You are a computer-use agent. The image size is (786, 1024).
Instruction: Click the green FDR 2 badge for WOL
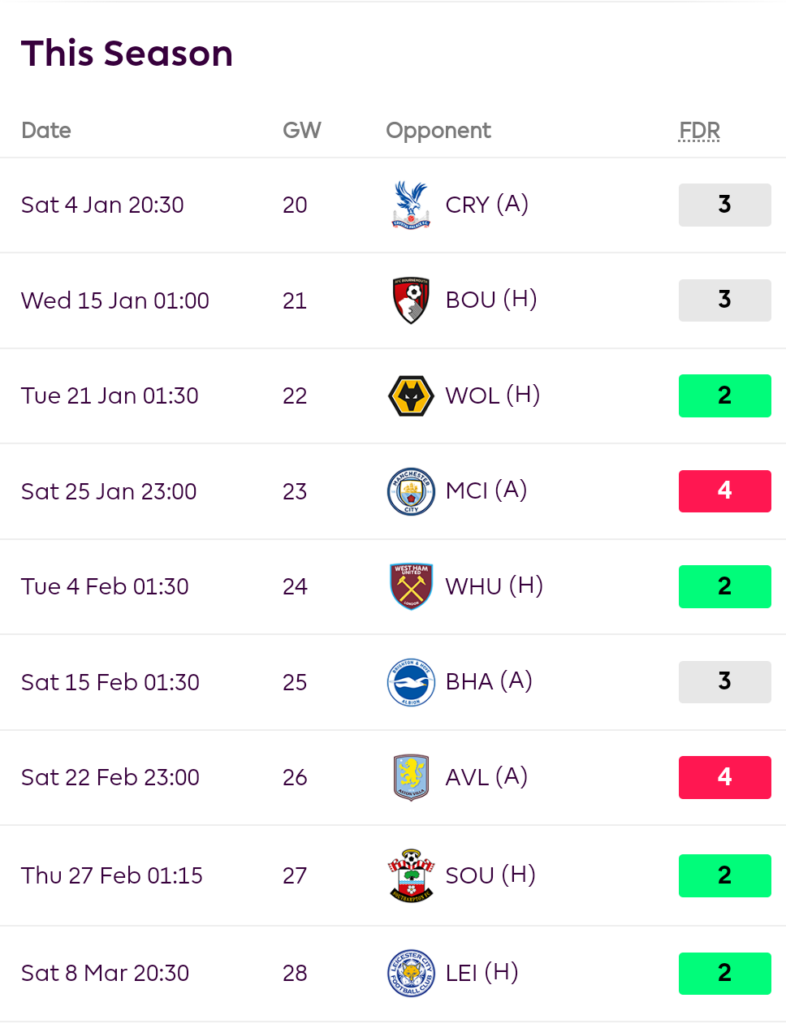[725, 396]
